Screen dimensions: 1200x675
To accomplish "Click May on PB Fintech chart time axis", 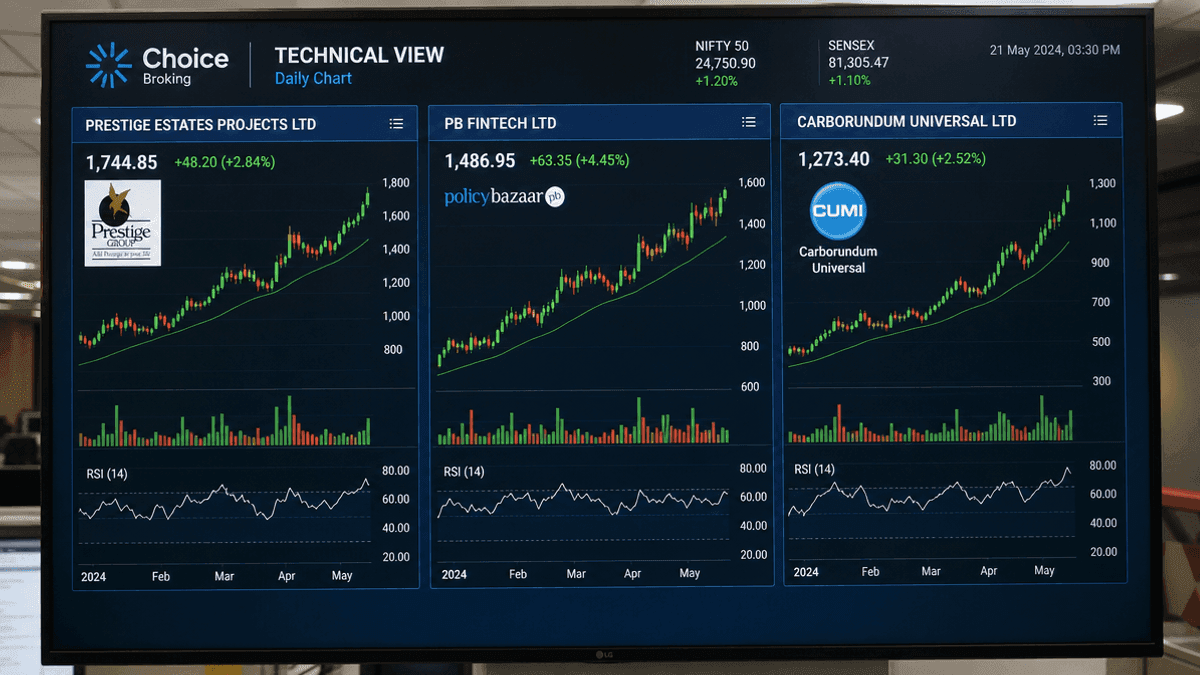I will pyautogui.click(x=690, y=574).
